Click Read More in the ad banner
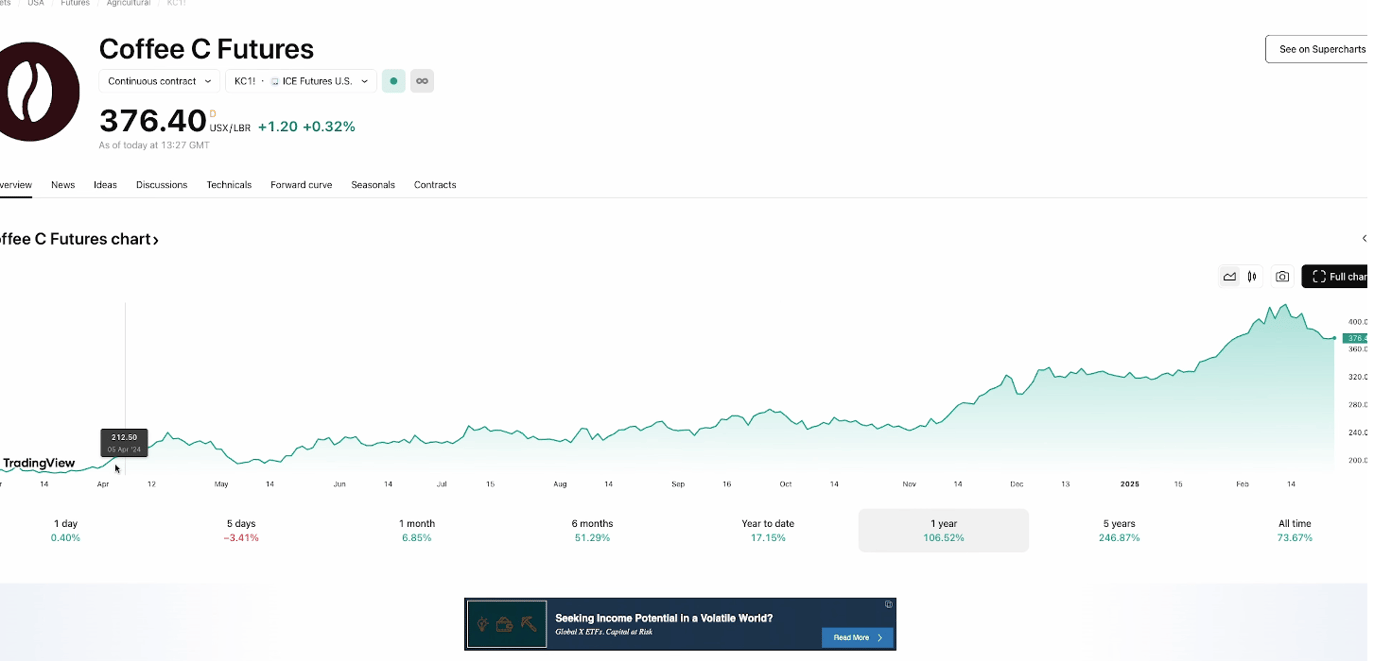This screenshot has height=661, width=1374. pos(858,637)
